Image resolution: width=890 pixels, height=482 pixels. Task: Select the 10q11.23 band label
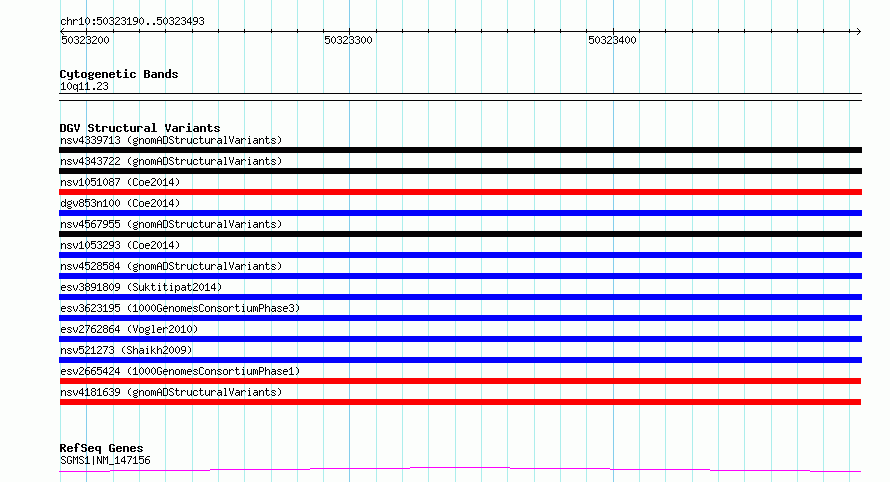[x=84, y=86]
